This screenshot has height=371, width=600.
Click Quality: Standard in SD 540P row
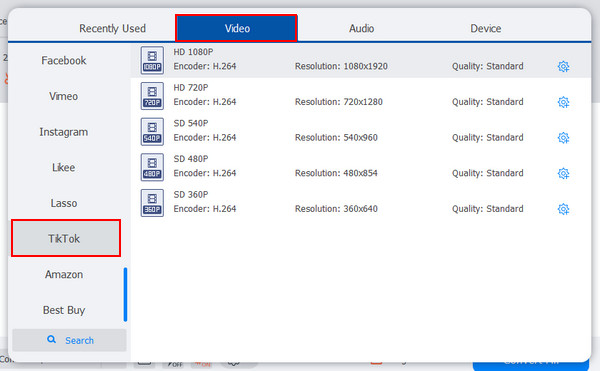[488, 138]
